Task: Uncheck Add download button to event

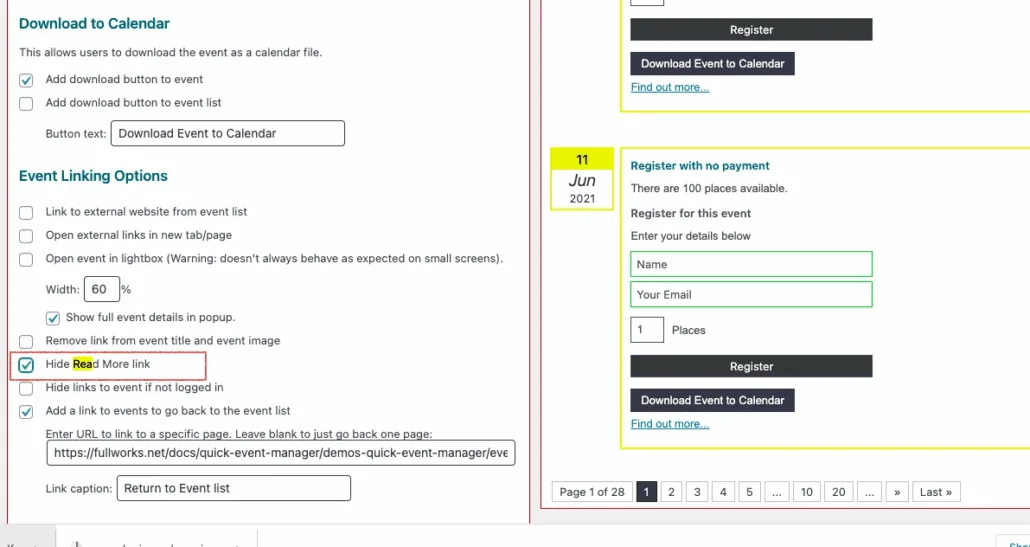Action: click(x=26, y=80)
